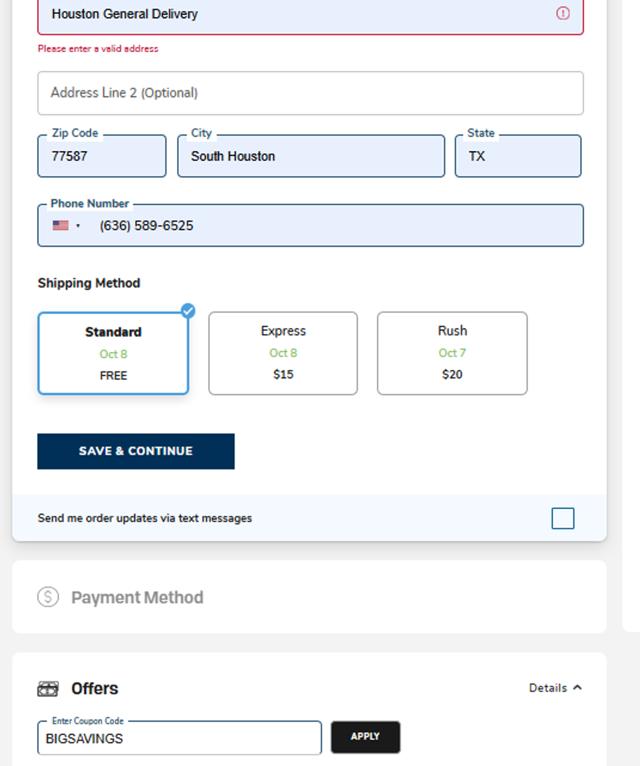Click the Zip Code field
The height and width of the screenshot is (766, 640).
tap(102, 157)
